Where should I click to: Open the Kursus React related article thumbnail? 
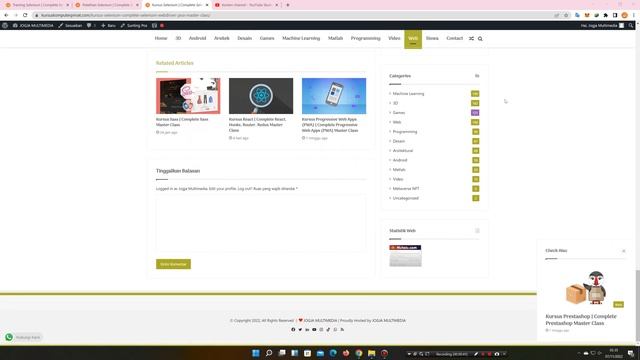(261, 96)
